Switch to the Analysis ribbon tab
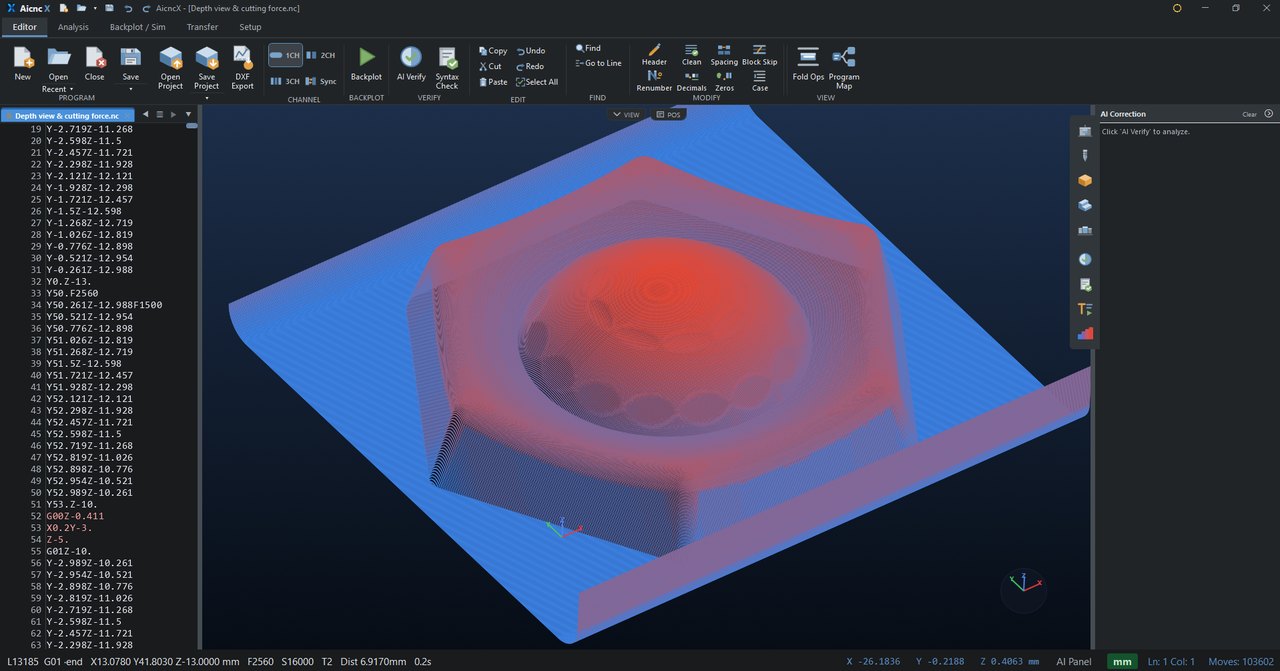Viewport: 1280px width, 671px height. click(x=73, y=27)
